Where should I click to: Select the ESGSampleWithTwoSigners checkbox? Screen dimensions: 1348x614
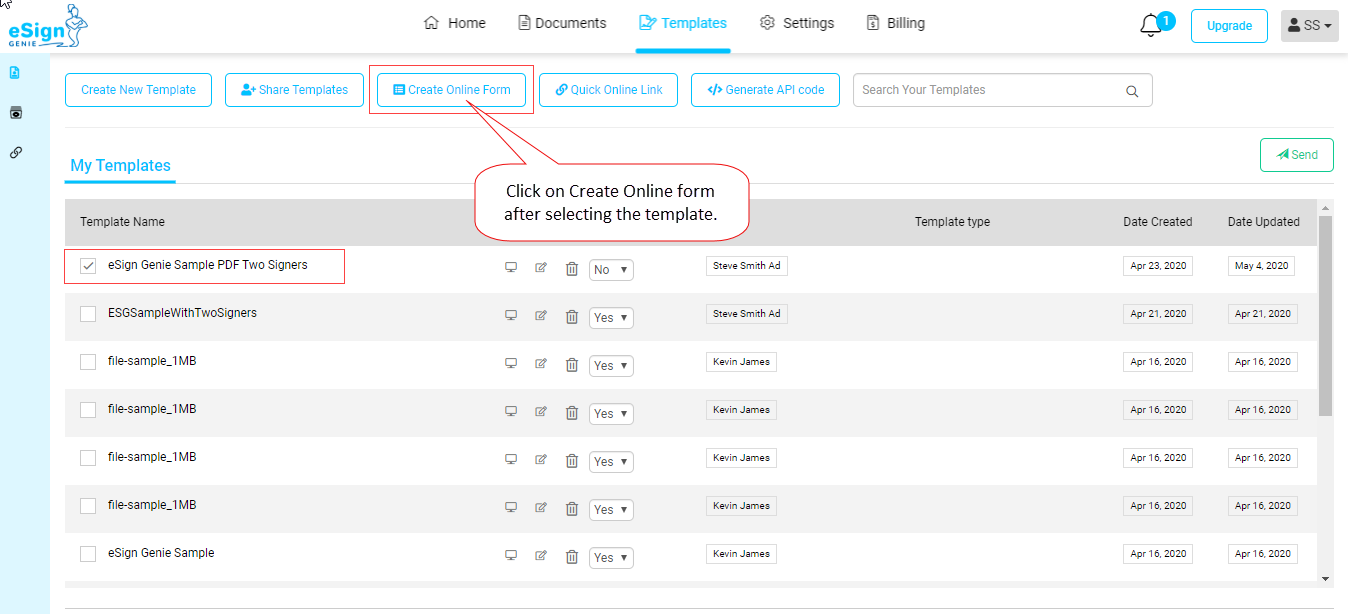pos(88,314)
